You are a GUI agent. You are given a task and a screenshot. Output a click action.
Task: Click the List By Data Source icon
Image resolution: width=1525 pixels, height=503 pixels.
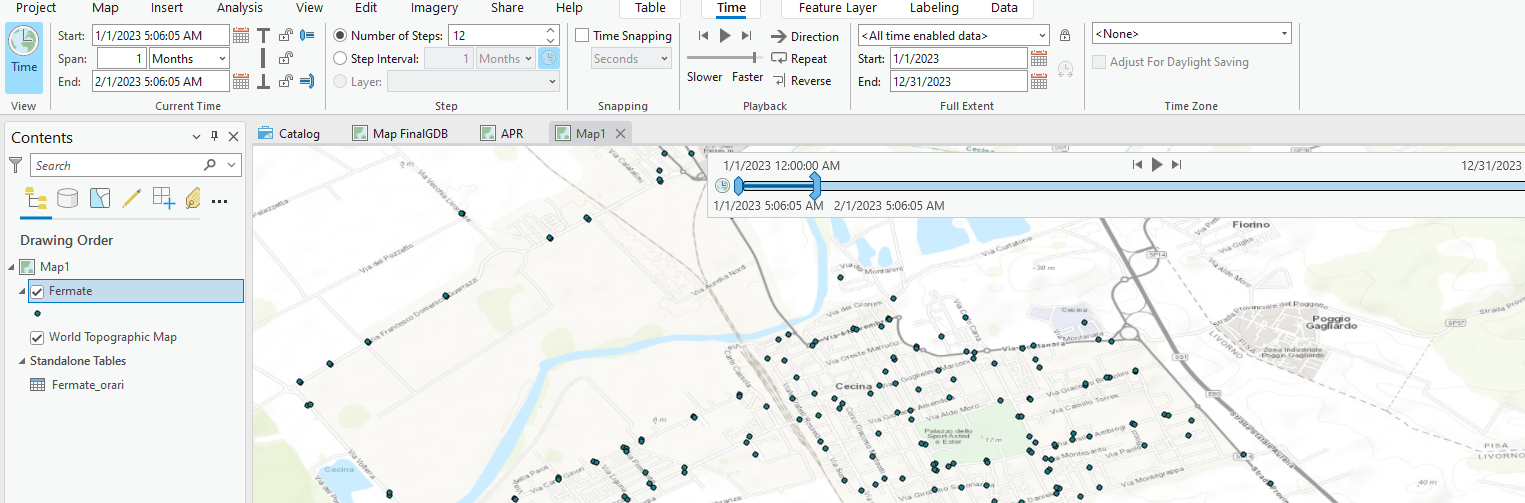[x=68, y=198]
